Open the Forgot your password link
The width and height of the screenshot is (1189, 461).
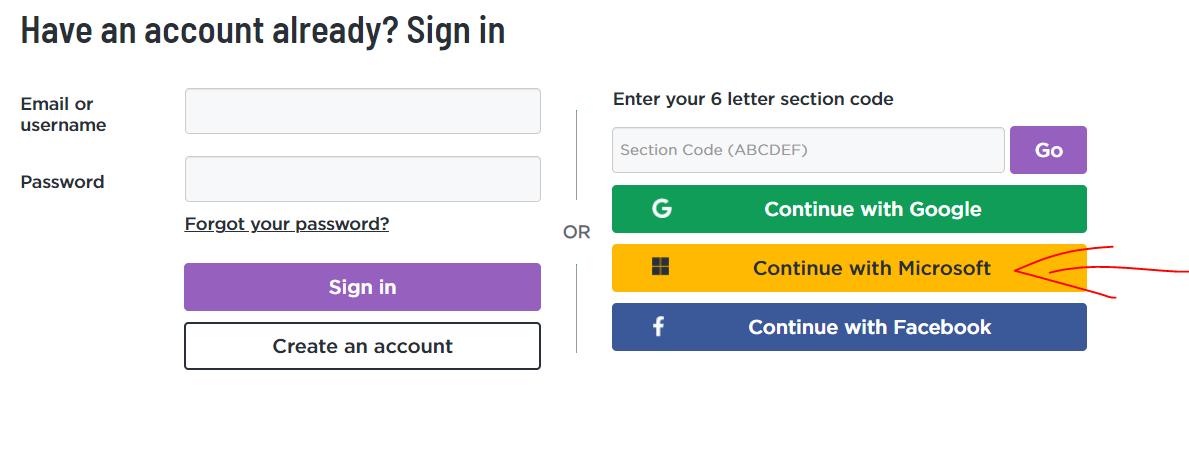pos(287,224)
